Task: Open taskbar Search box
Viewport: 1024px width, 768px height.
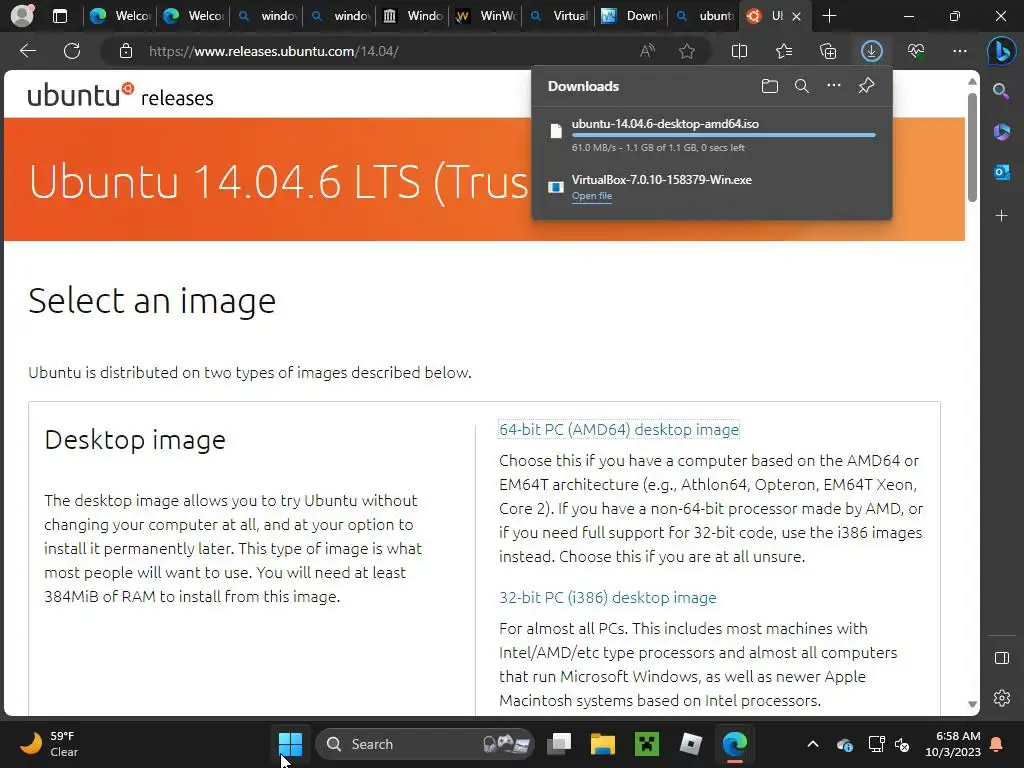Action: 424,744
